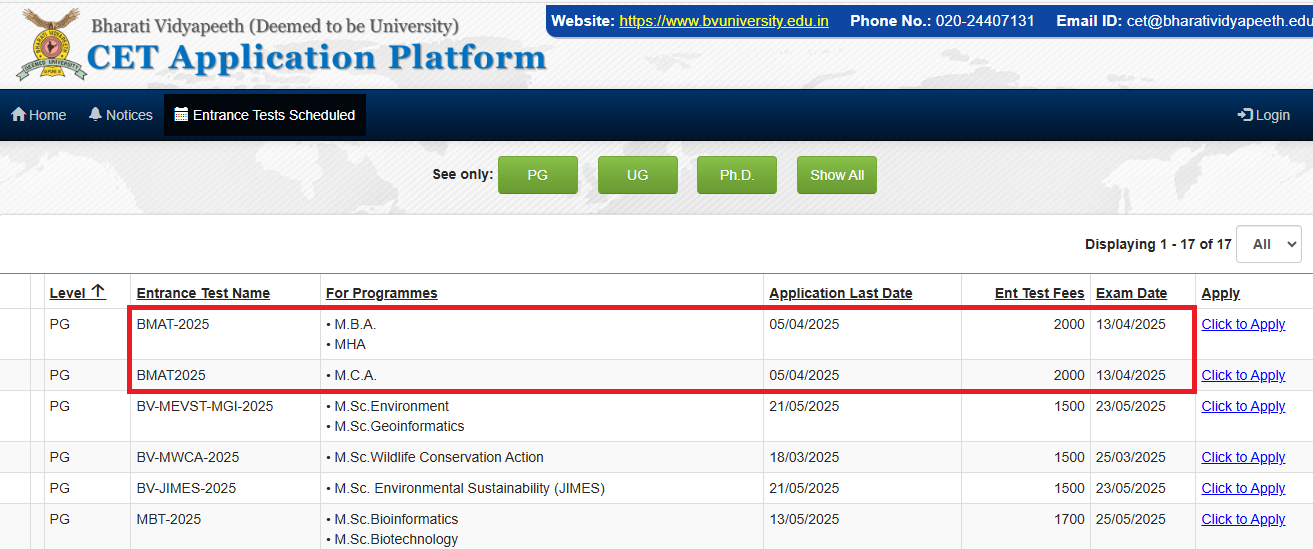Click the home icon in navigation bar
1313x549 pixels.
pyautogui.click(x=18, y=115)
